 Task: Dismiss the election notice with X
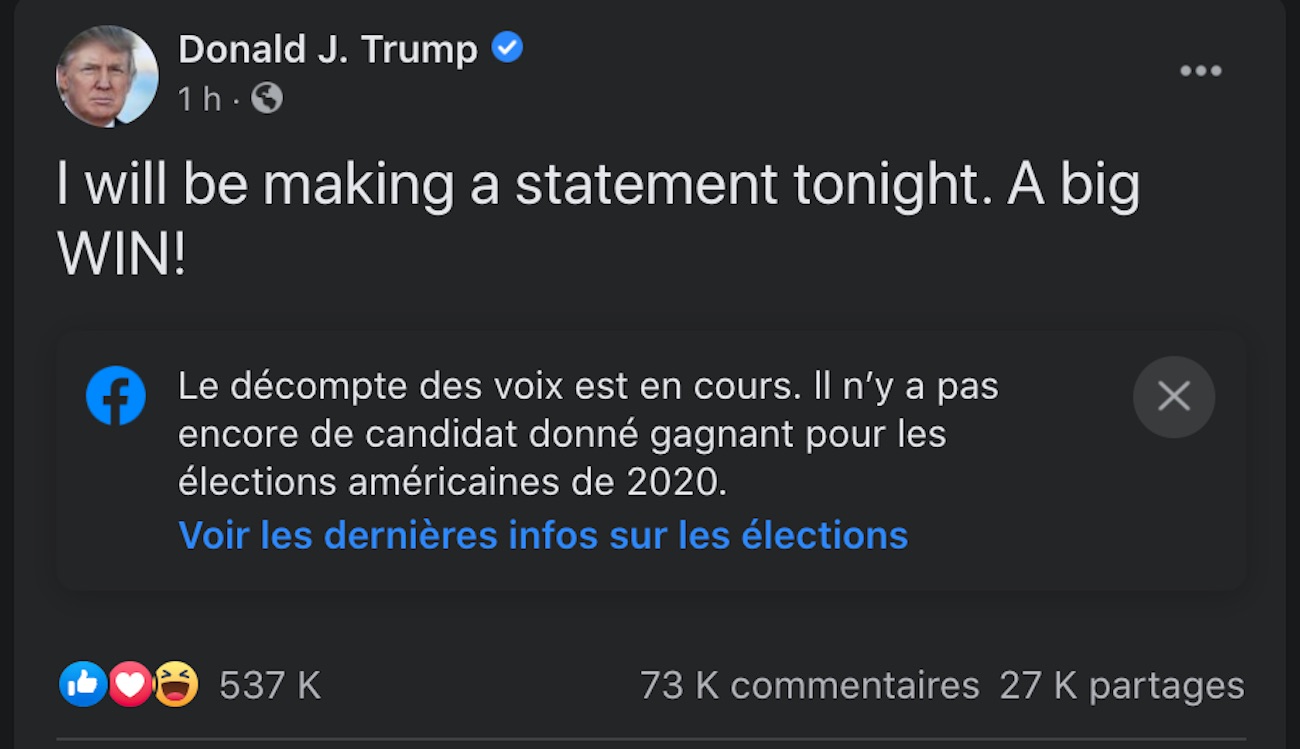(1174, 397)
